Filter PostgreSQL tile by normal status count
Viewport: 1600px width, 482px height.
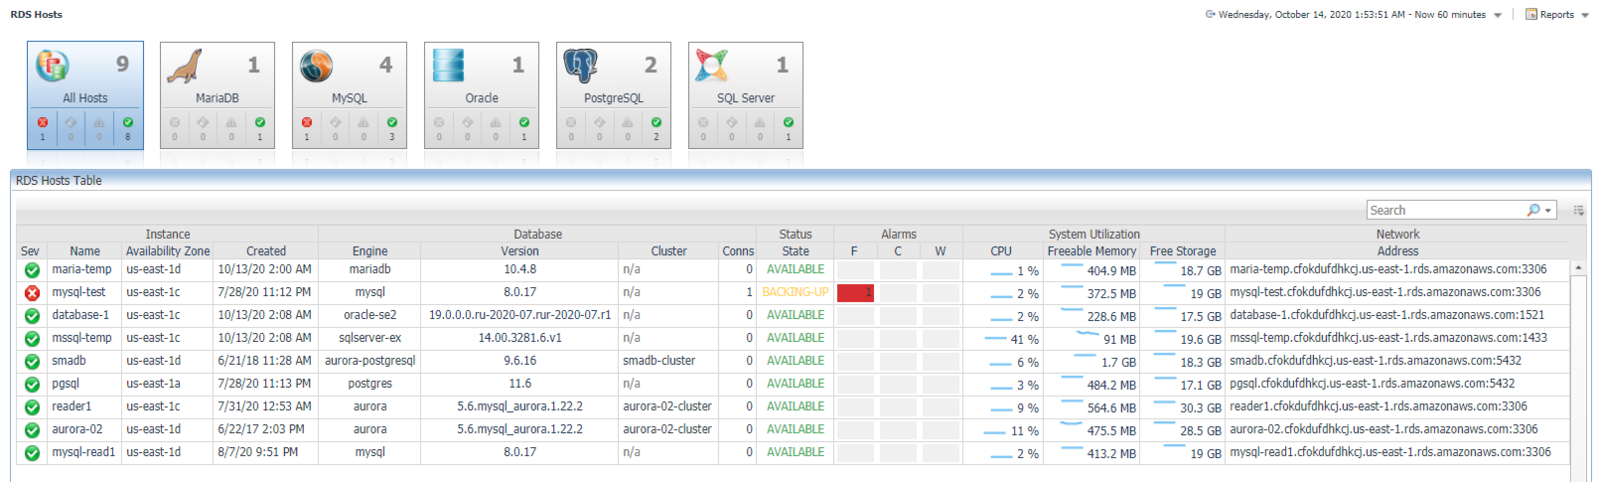point(656,128)
